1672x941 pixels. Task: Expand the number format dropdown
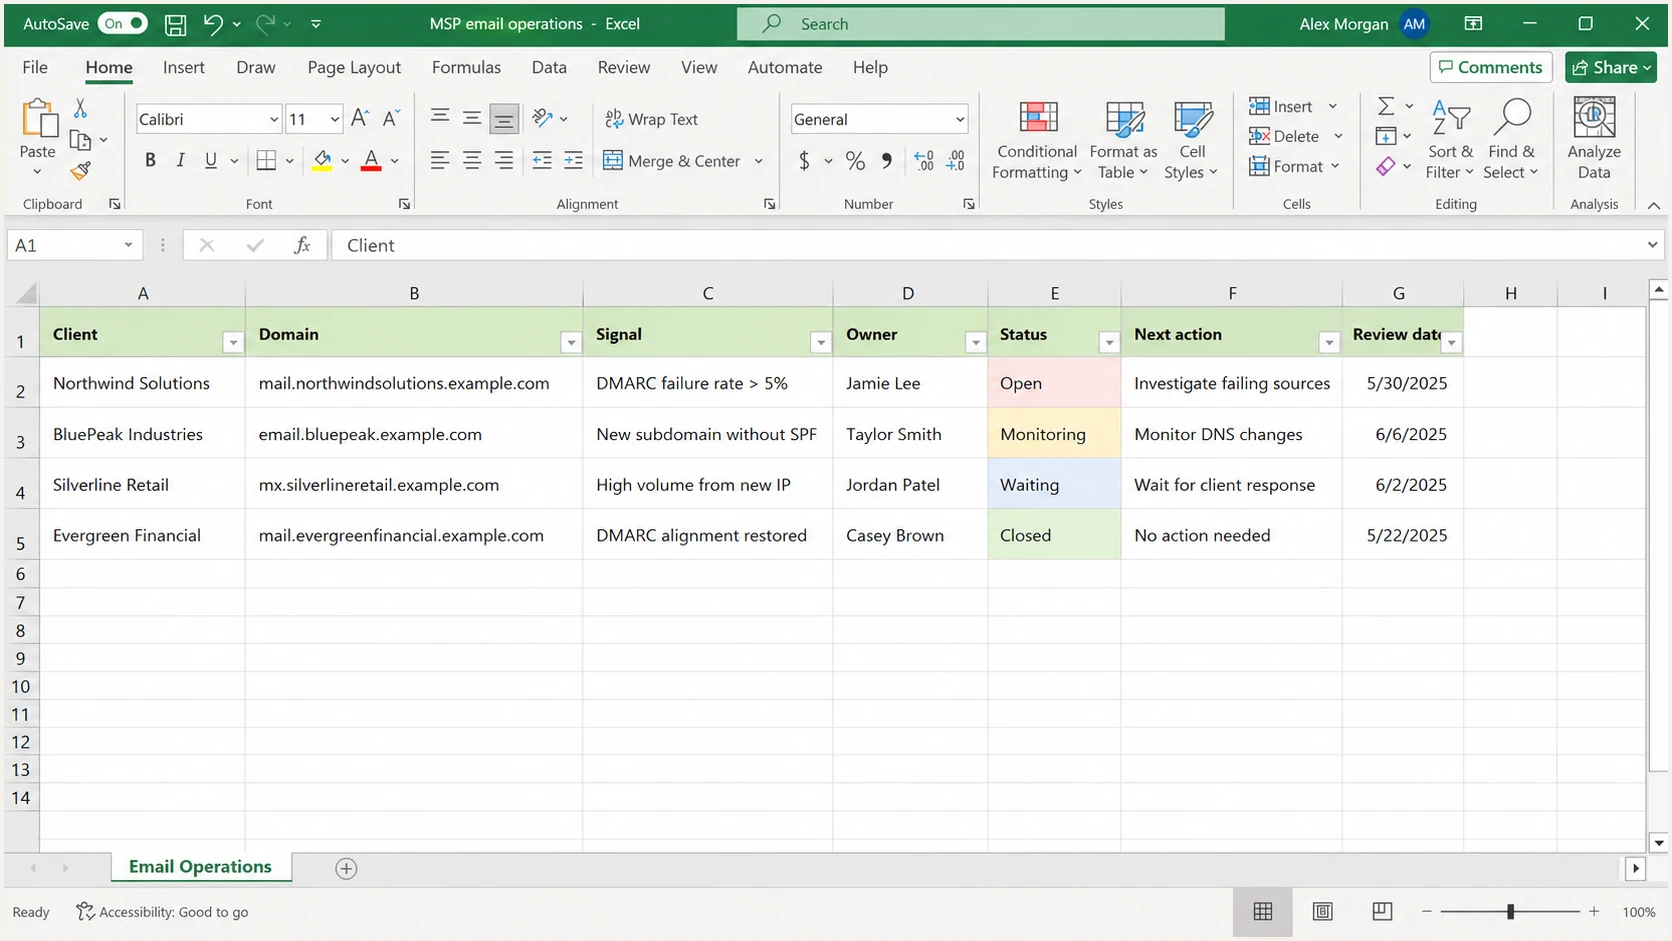pos(959,120)
